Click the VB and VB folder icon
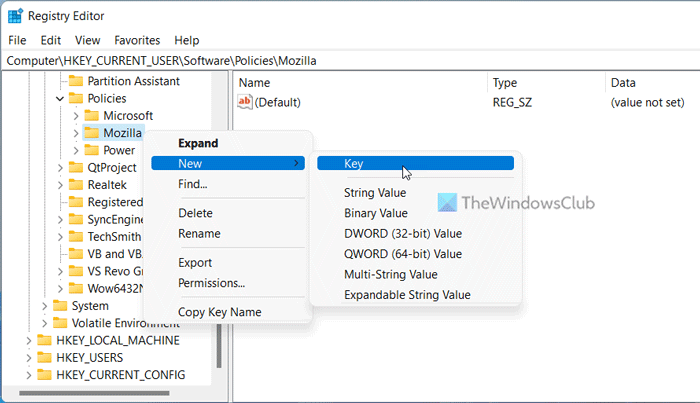This screenshot has width=700, height=403. click(x=76, y=254)
